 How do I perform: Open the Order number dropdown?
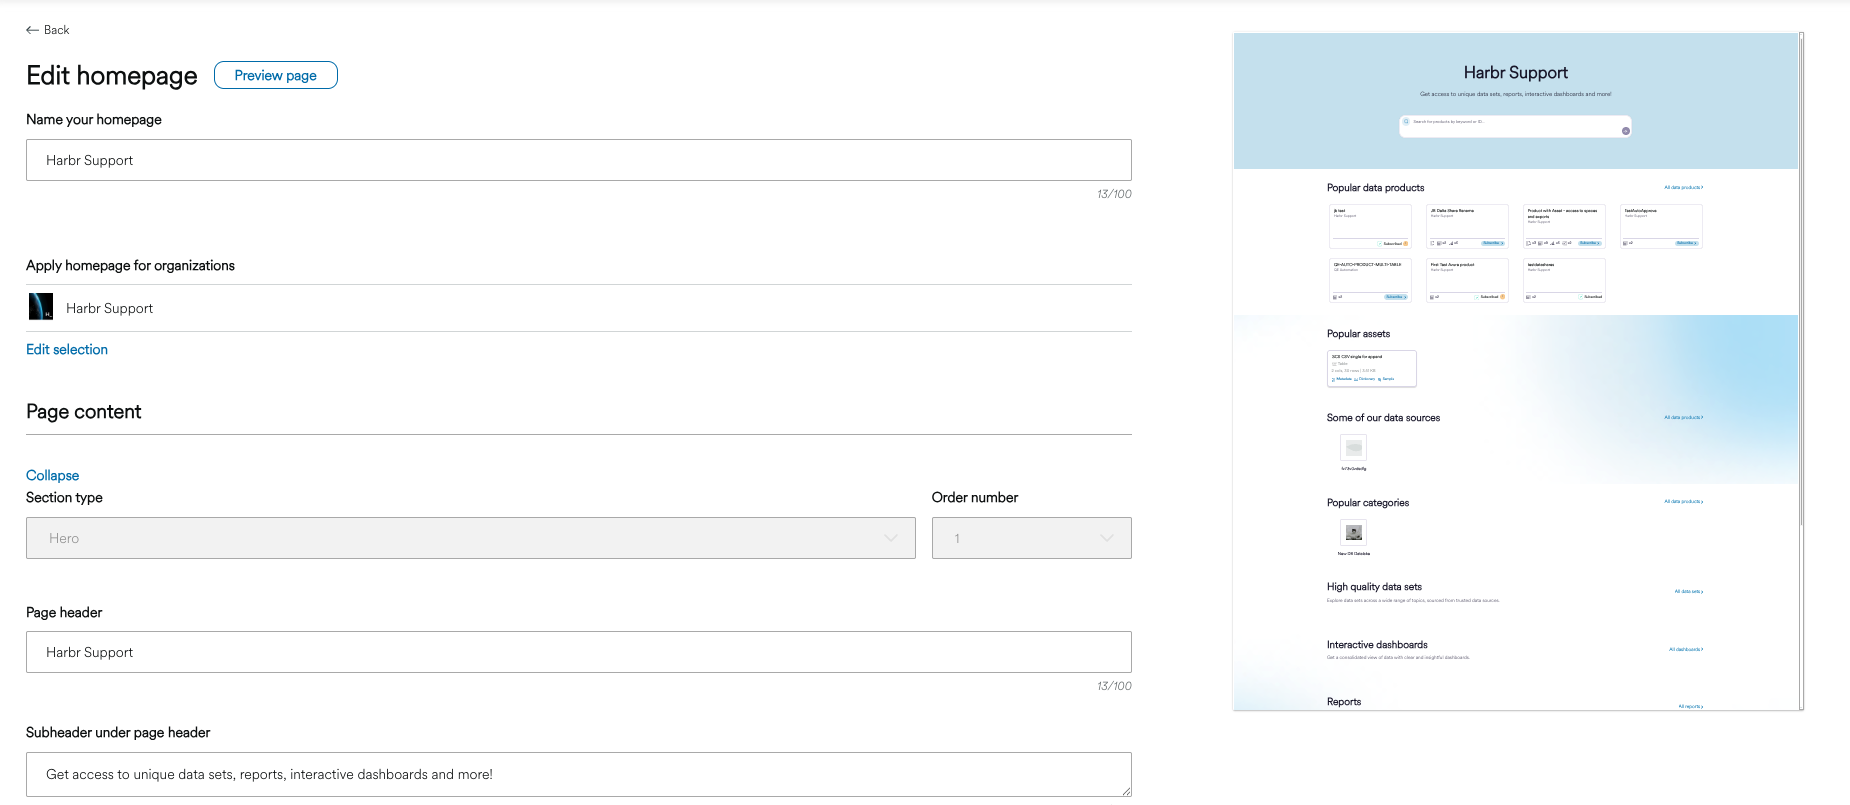(x=1031, y=538)
